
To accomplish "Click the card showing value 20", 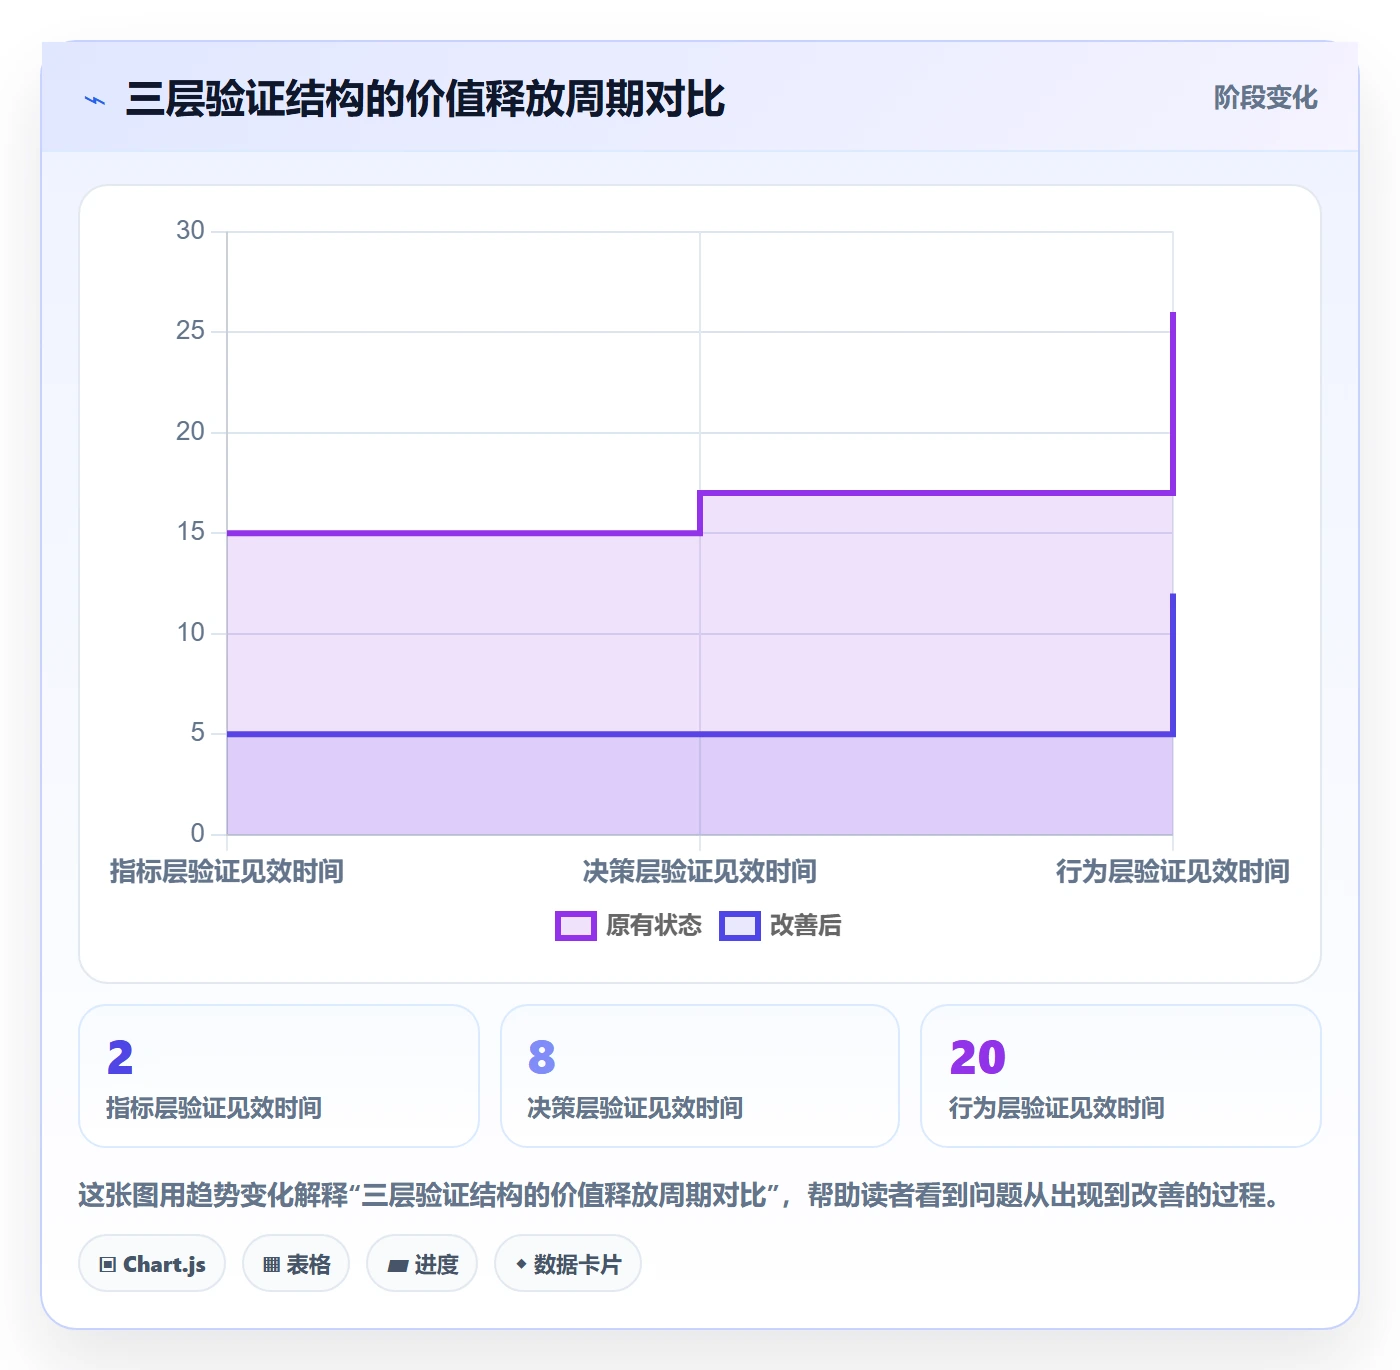I will 1121,1076.
